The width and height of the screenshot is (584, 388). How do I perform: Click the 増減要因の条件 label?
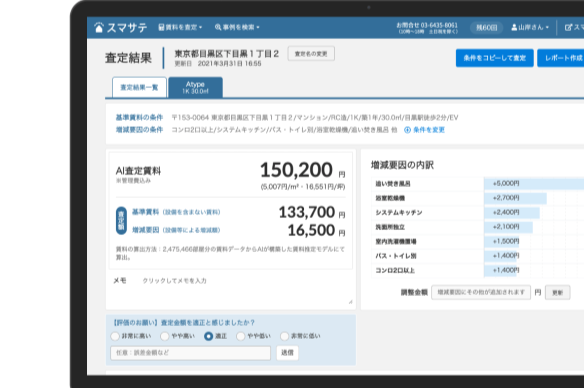pyautogui.click(x=139, y=130)
